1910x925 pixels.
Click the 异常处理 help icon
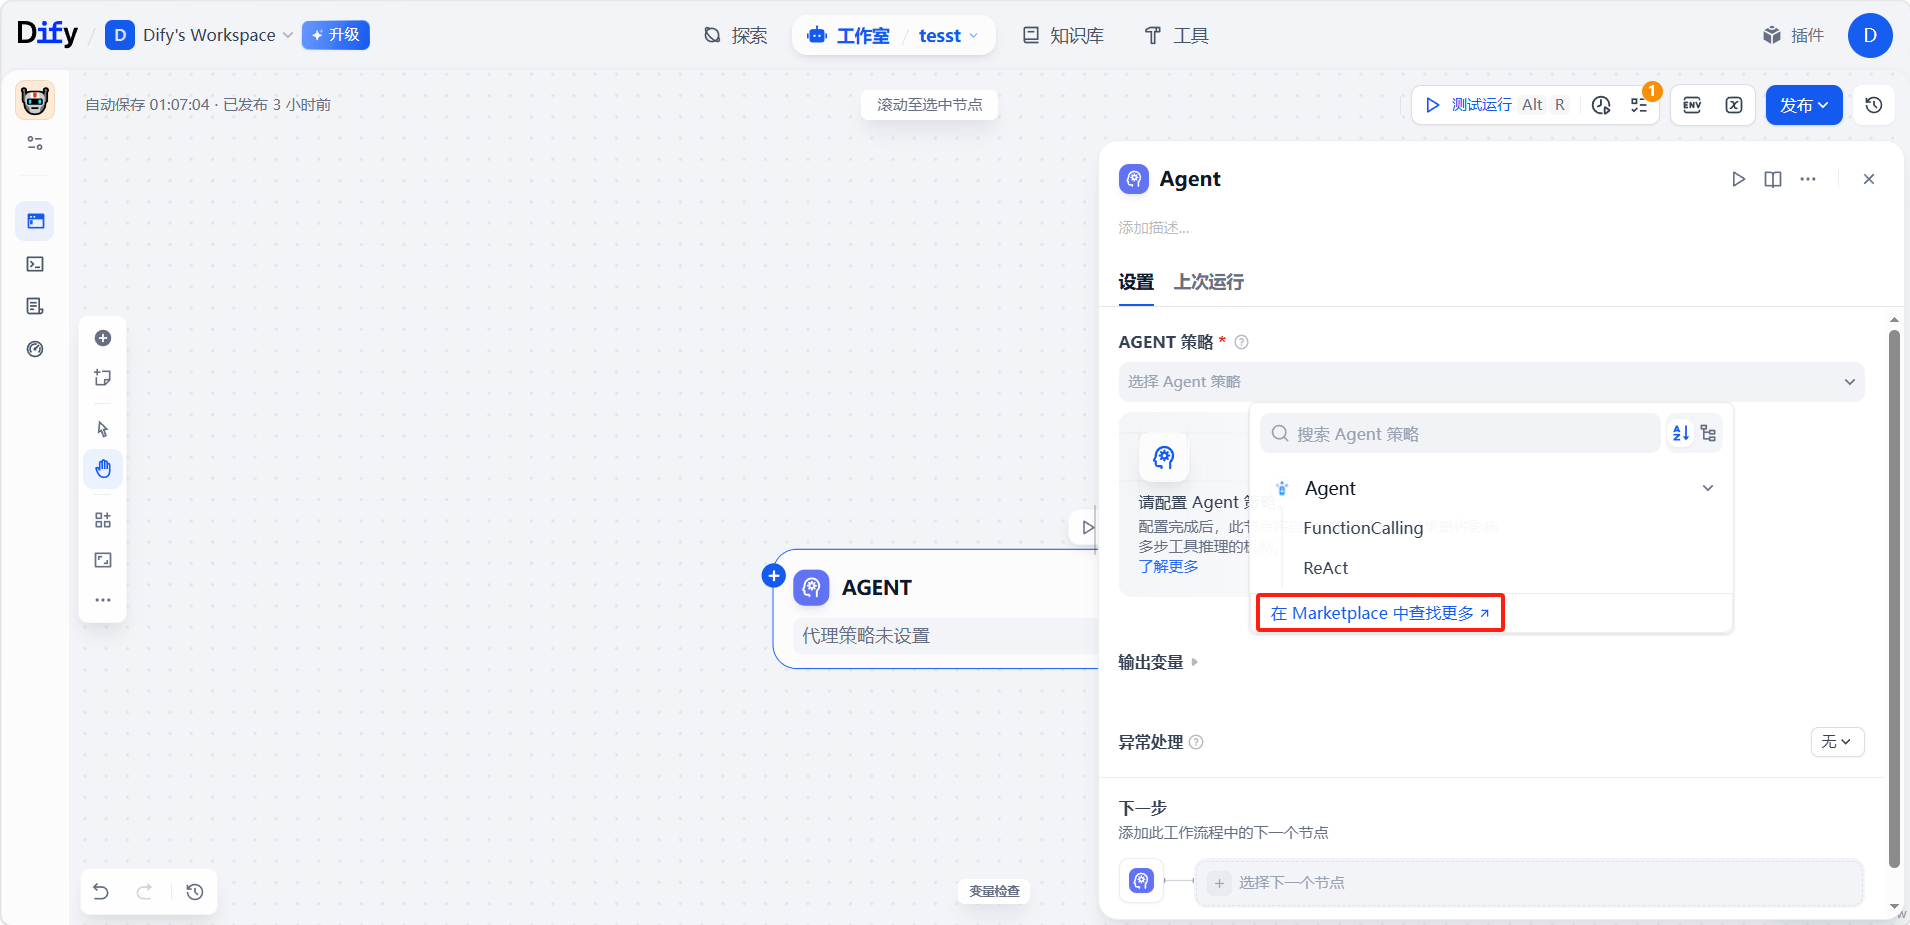tap(1196, 742)
